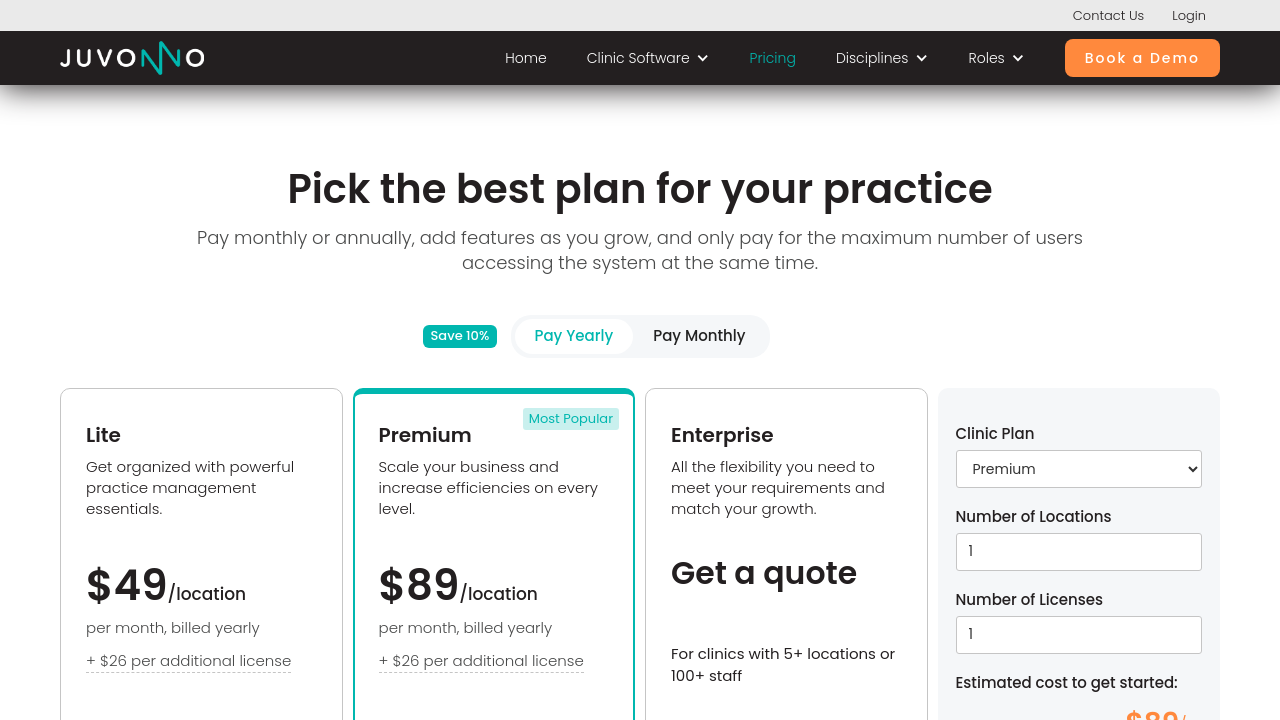Focus the Number of Locations field
Image resolution: width=1280 pixels, height=720 pixels.
[1078, 552]
